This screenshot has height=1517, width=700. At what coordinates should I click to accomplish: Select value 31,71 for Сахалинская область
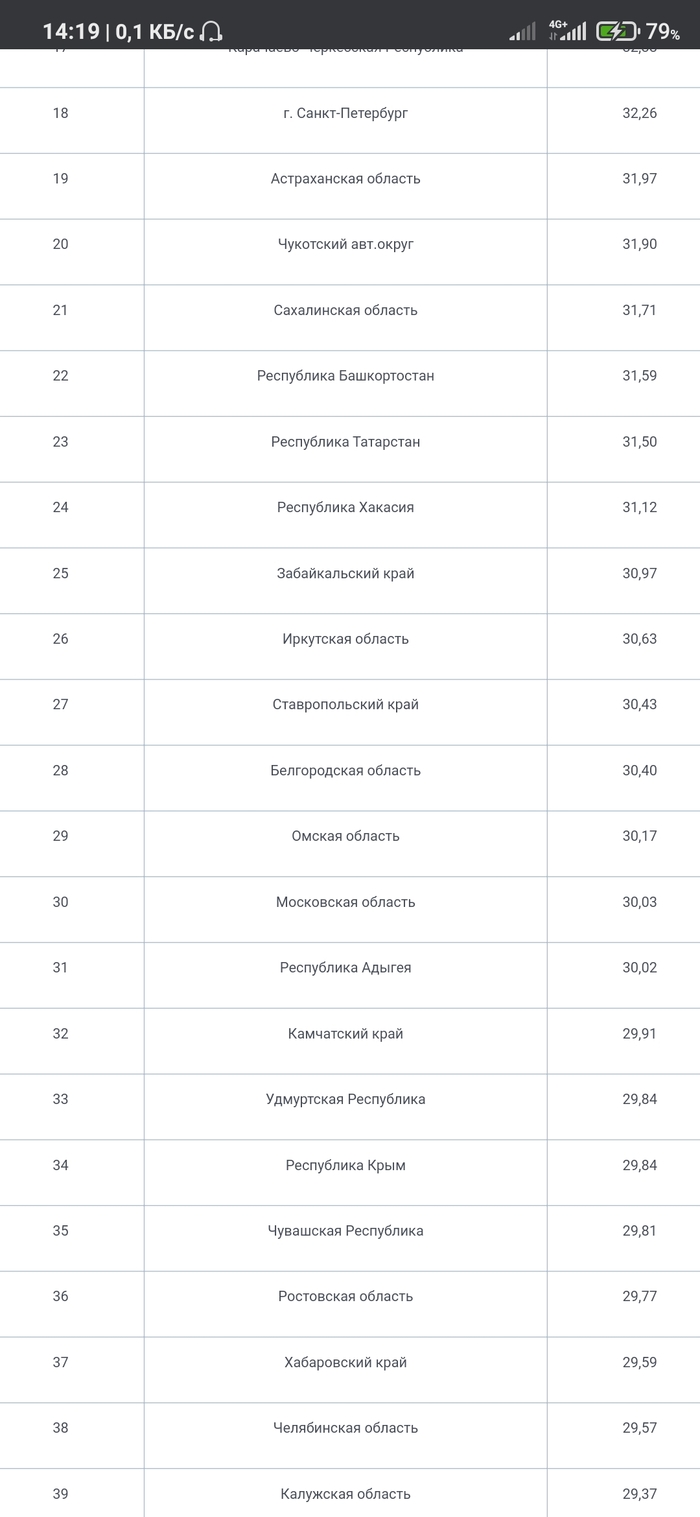coord(640,310)
